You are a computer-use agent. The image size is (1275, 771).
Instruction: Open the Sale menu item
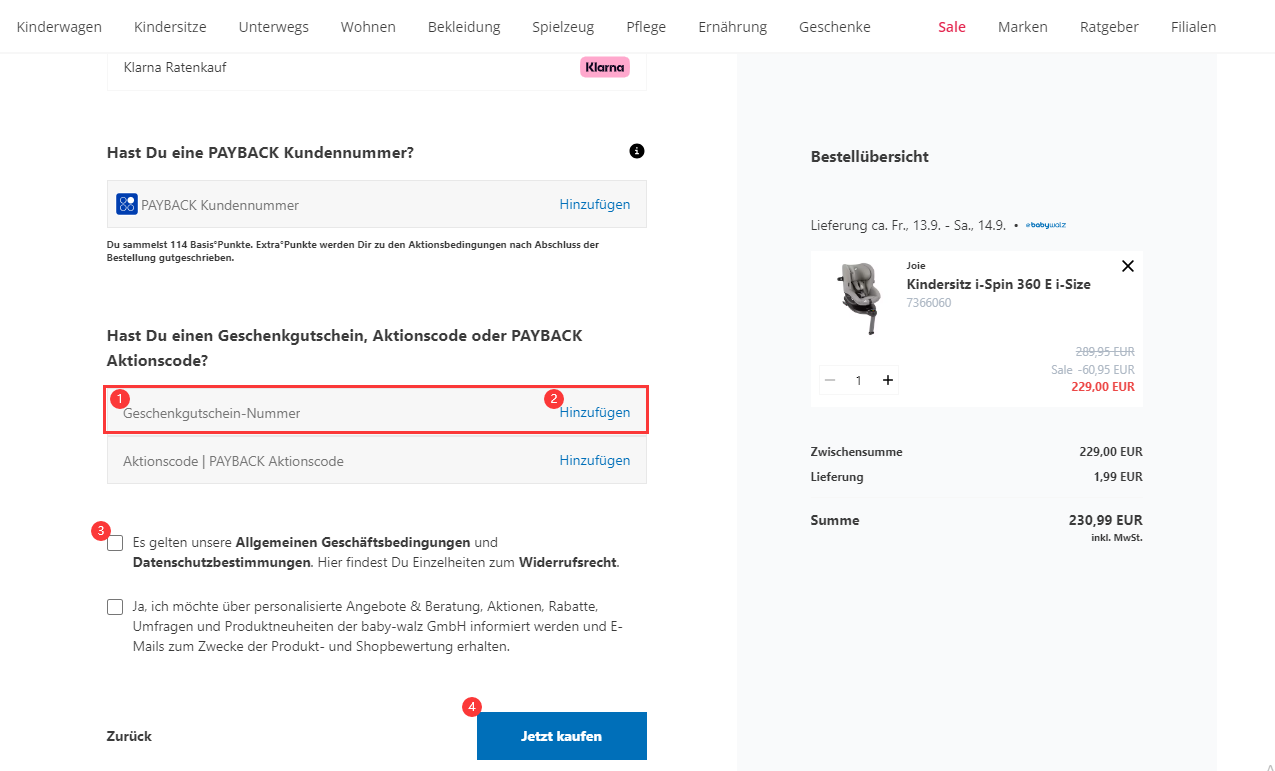pyautogui.click(x=952, y=27)
